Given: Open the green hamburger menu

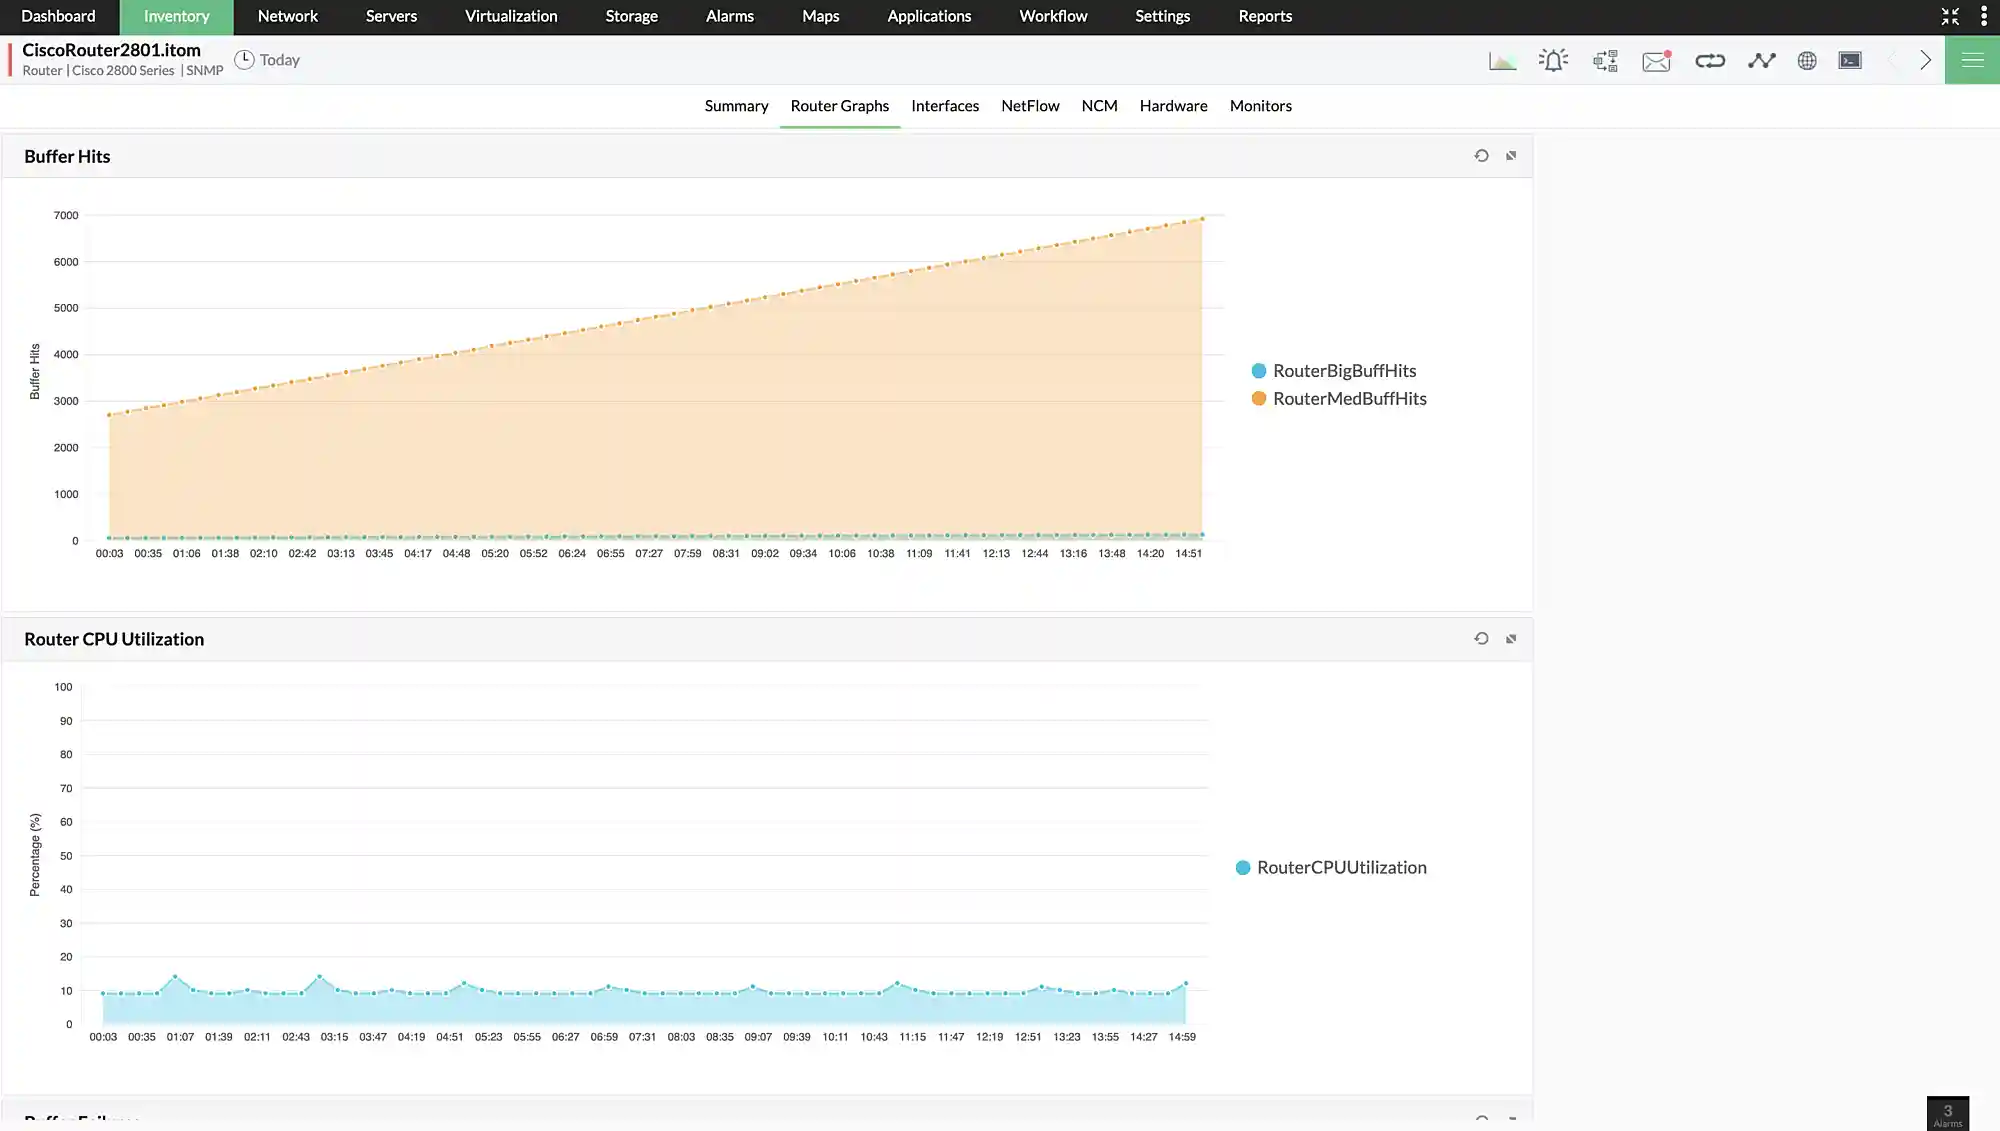Looking at the screenshot, I should coord(1972,60).
